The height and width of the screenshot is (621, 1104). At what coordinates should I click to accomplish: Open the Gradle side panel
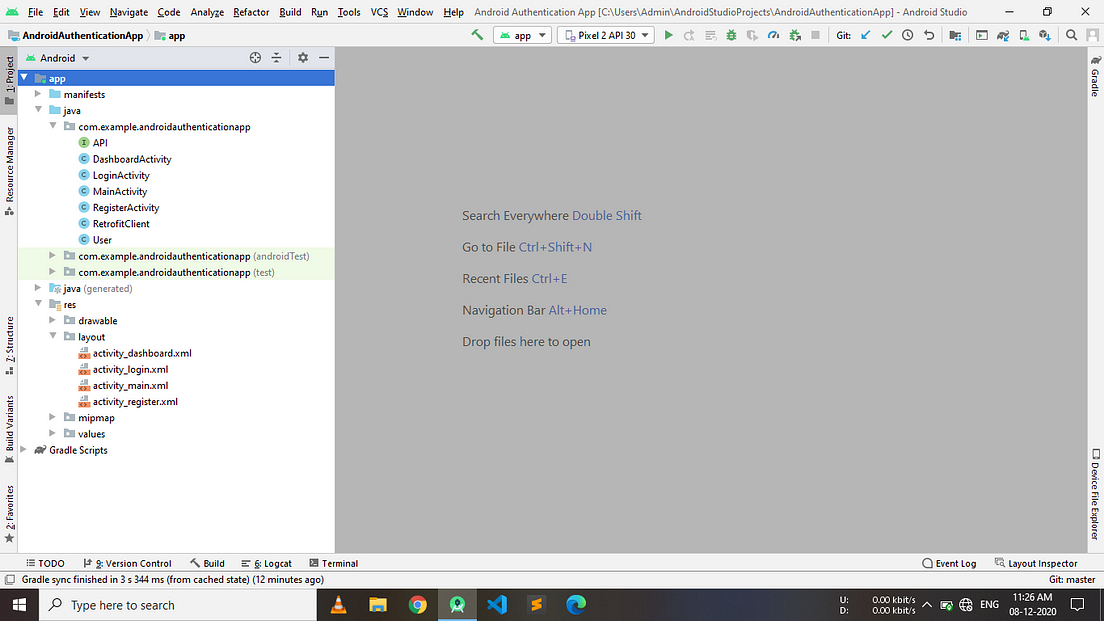(x=1096, y=75)
